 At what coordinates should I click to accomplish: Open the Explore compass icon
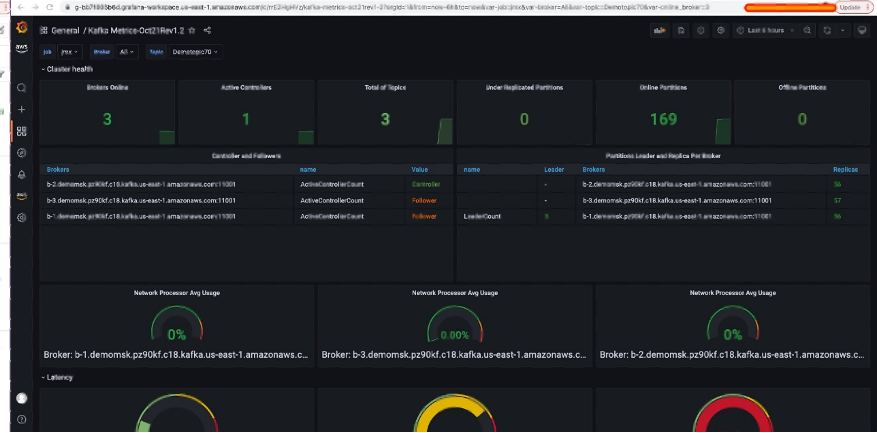coord(22,153)
